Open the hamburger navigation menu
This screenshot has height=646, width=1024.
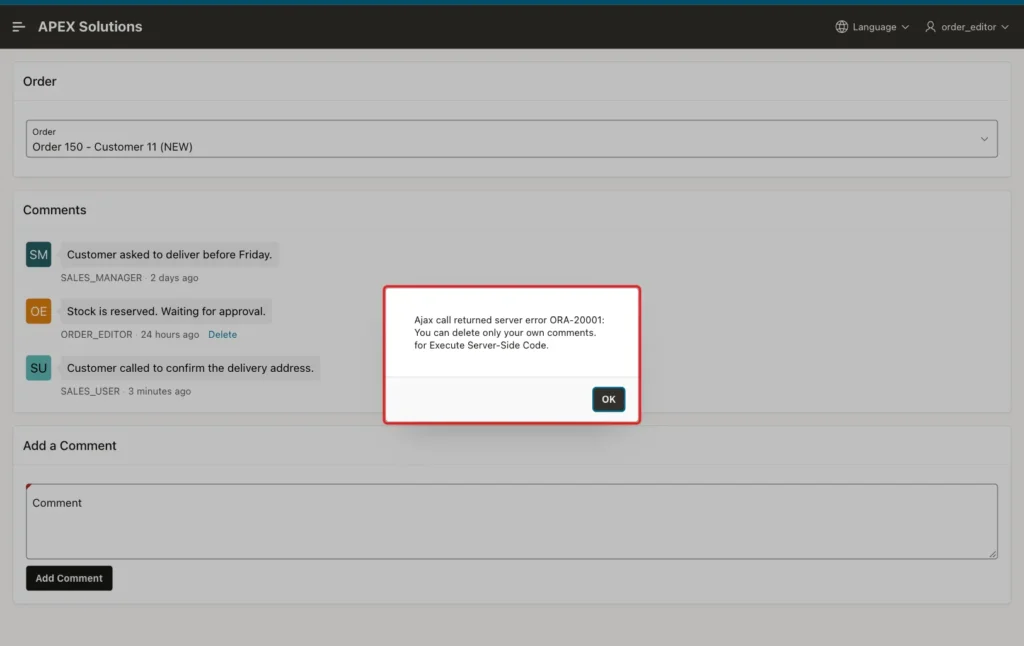coord(18,27)
